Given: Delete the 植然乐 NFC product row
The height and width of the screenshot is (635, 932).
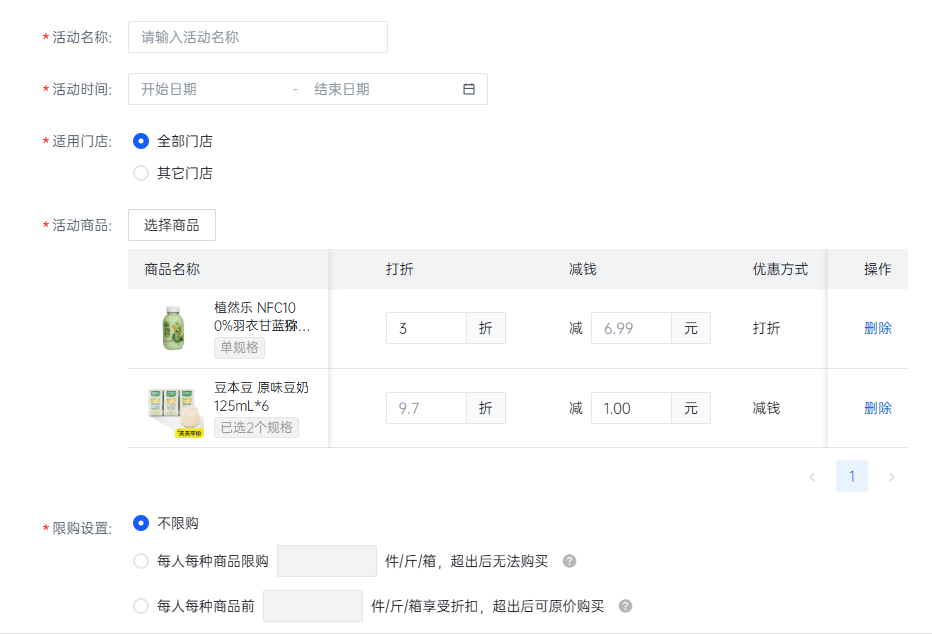Looking at the screenshot, I should 877,328.
